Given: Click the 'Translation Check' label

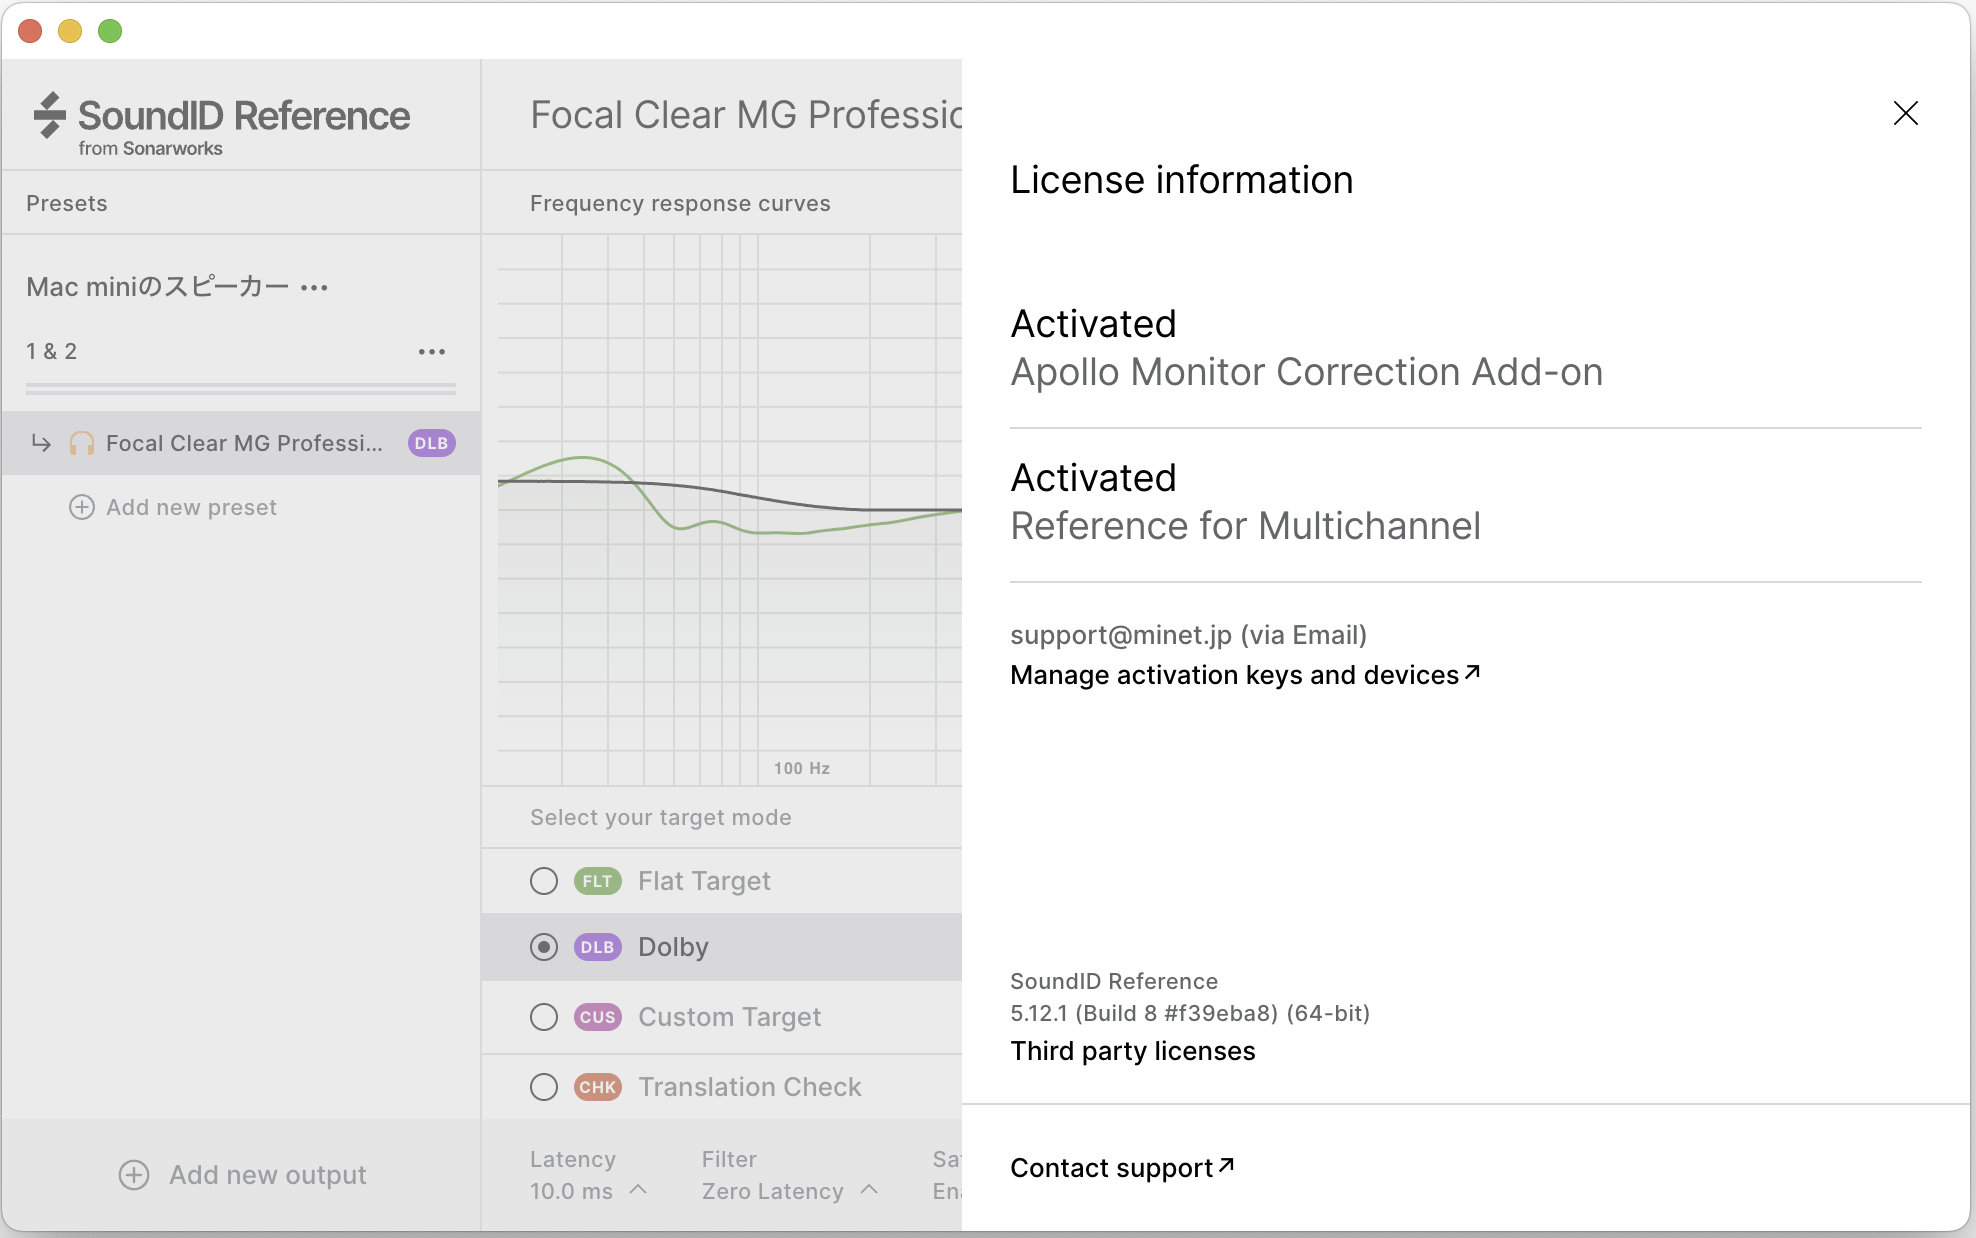Looking at the screenshot, I should pyautogui.click(x=749, y=1087).
